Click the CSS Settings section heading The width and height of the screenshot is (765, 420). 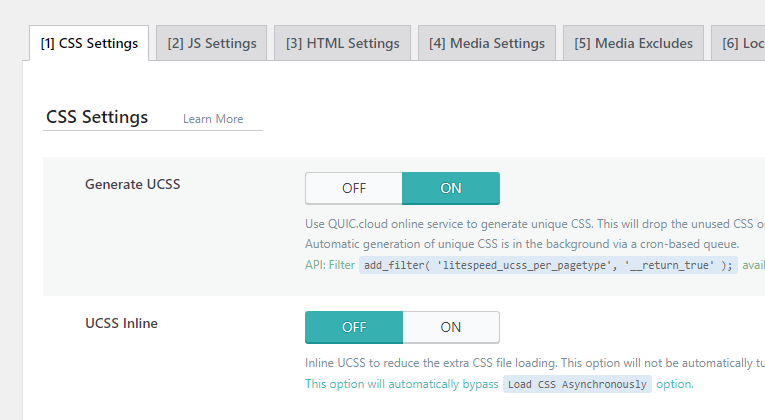(97, 117)
